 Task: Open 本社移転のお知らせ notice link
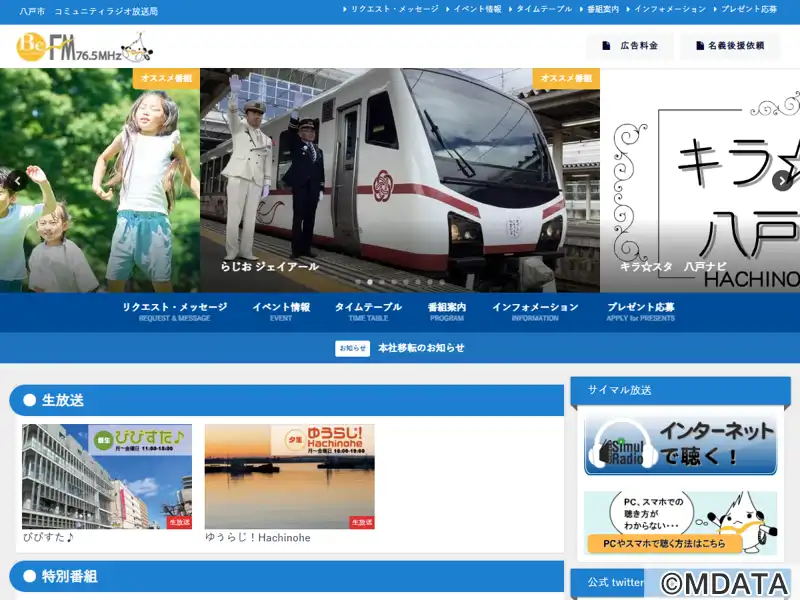pos(421,348)
